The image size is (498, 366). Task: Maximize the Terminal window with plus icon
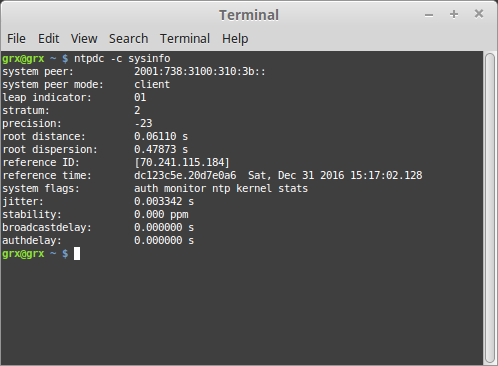point(454,14)
